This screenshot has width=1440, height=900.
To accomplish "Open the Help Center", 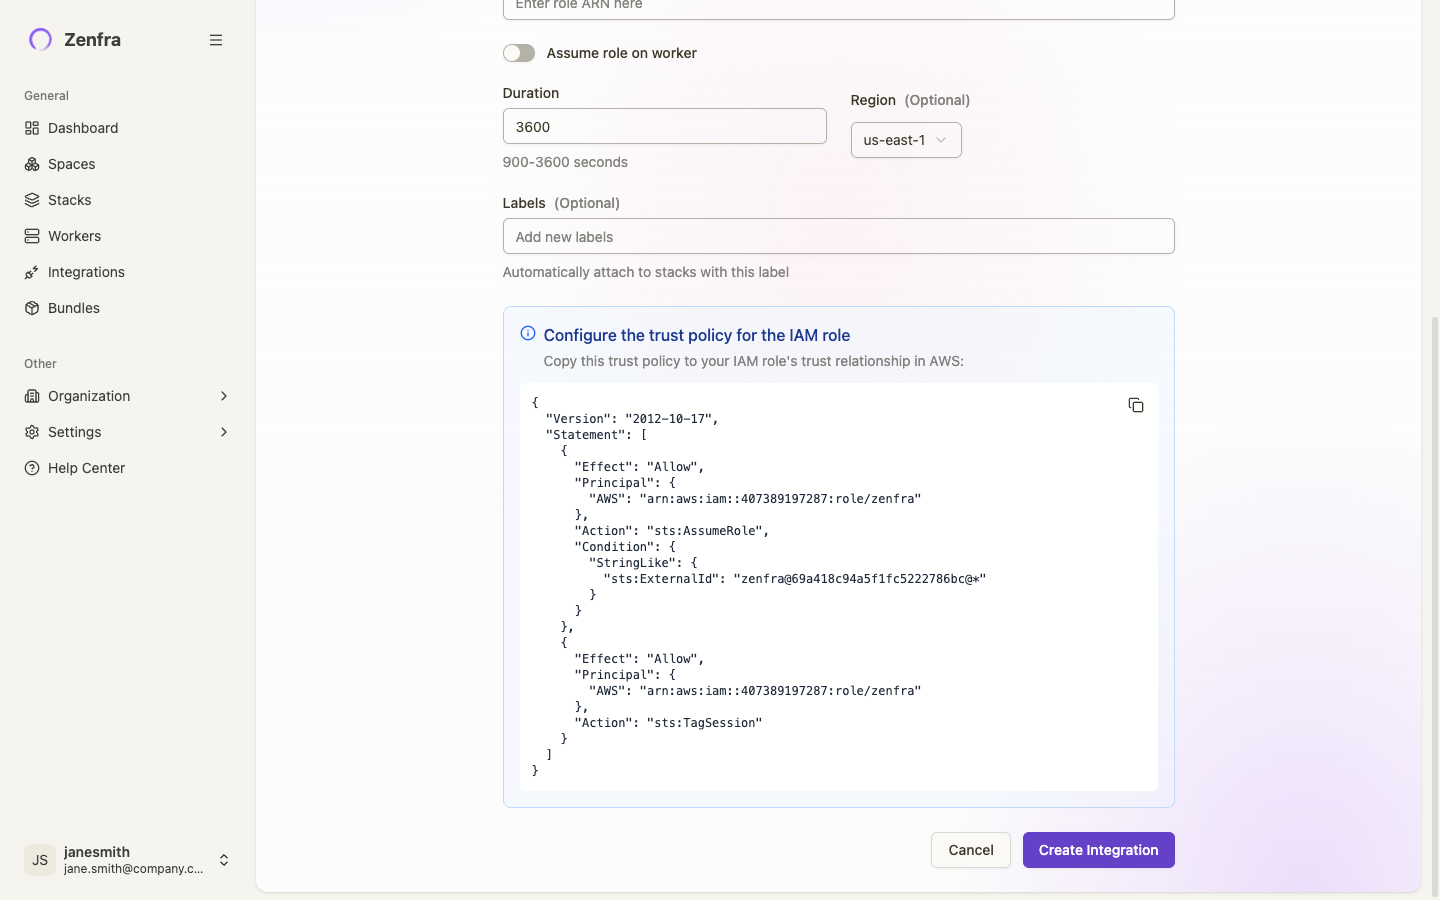I will [x=86, y=468].
